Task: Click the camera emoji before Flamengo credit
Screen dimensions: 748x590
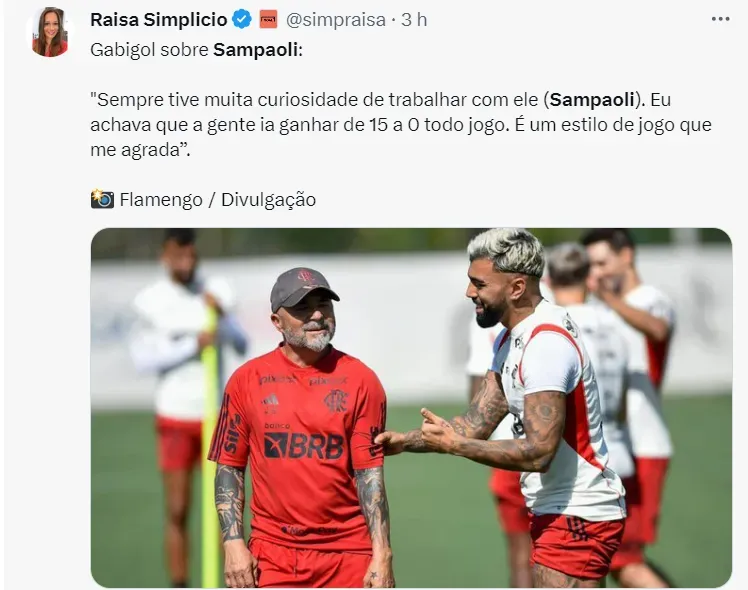Action: (102, 199)
